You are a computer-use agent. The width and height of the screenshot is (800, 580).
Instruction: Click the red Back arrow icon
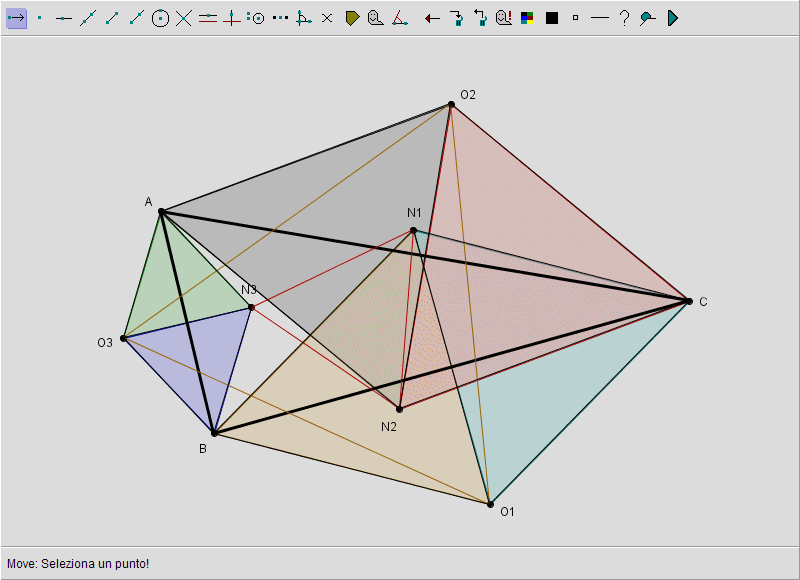pyautogui.click(x=432, y=18)
